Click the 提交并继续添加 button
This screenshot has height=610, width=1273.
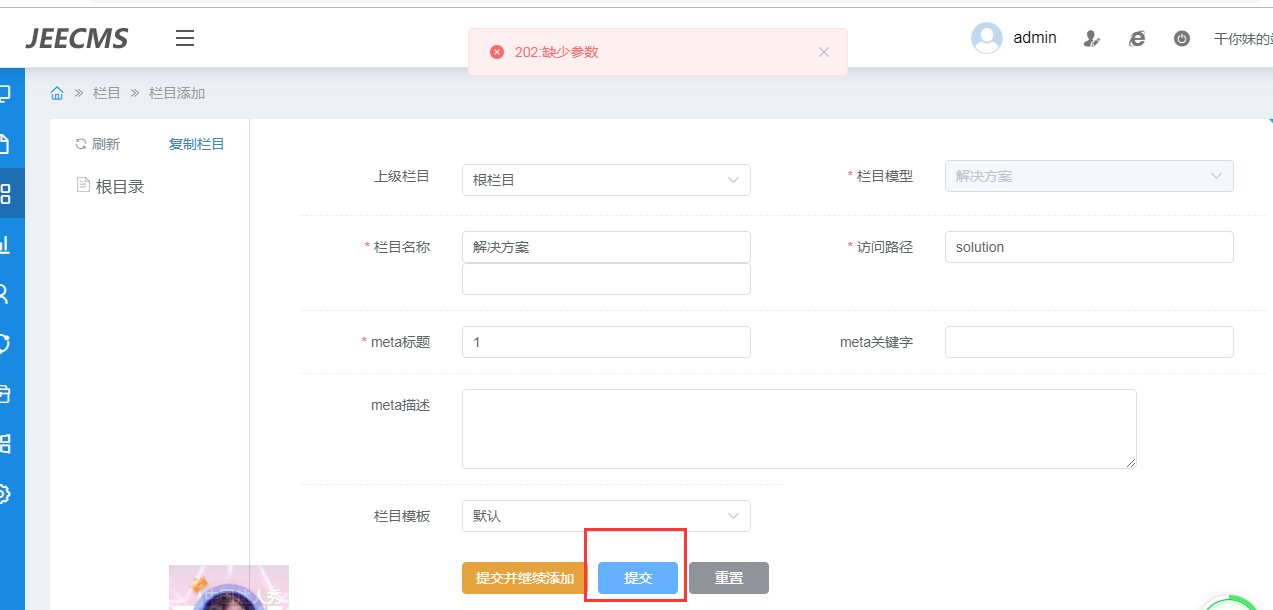pos(525,578)
